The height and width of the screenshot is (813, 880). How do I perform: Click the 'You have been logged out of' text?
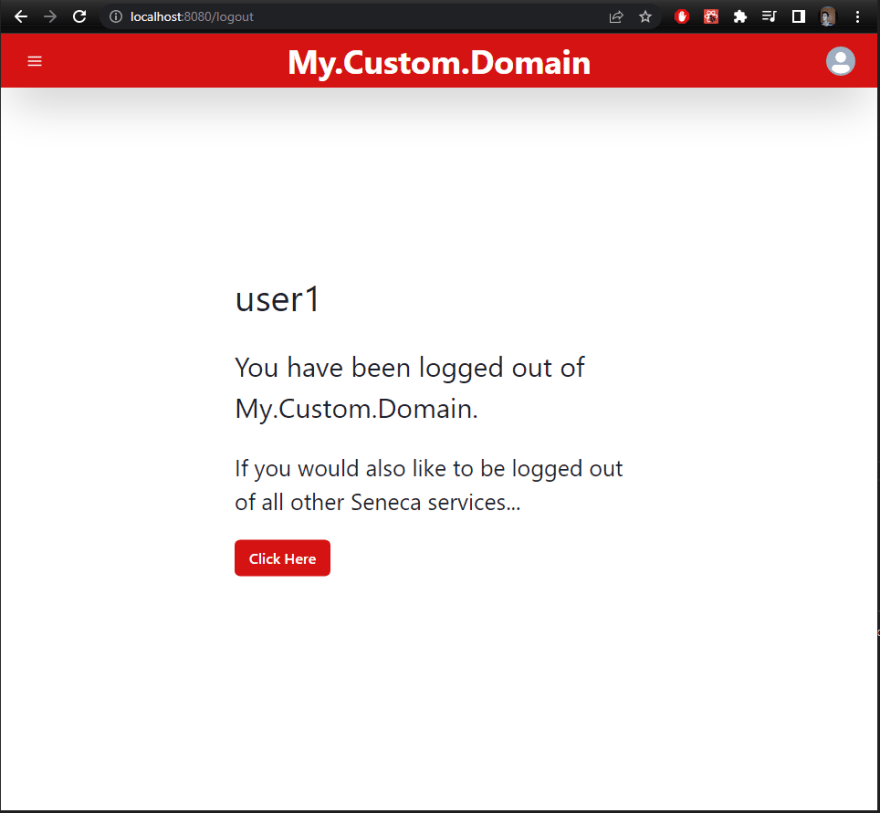click(x=410, y=368)
